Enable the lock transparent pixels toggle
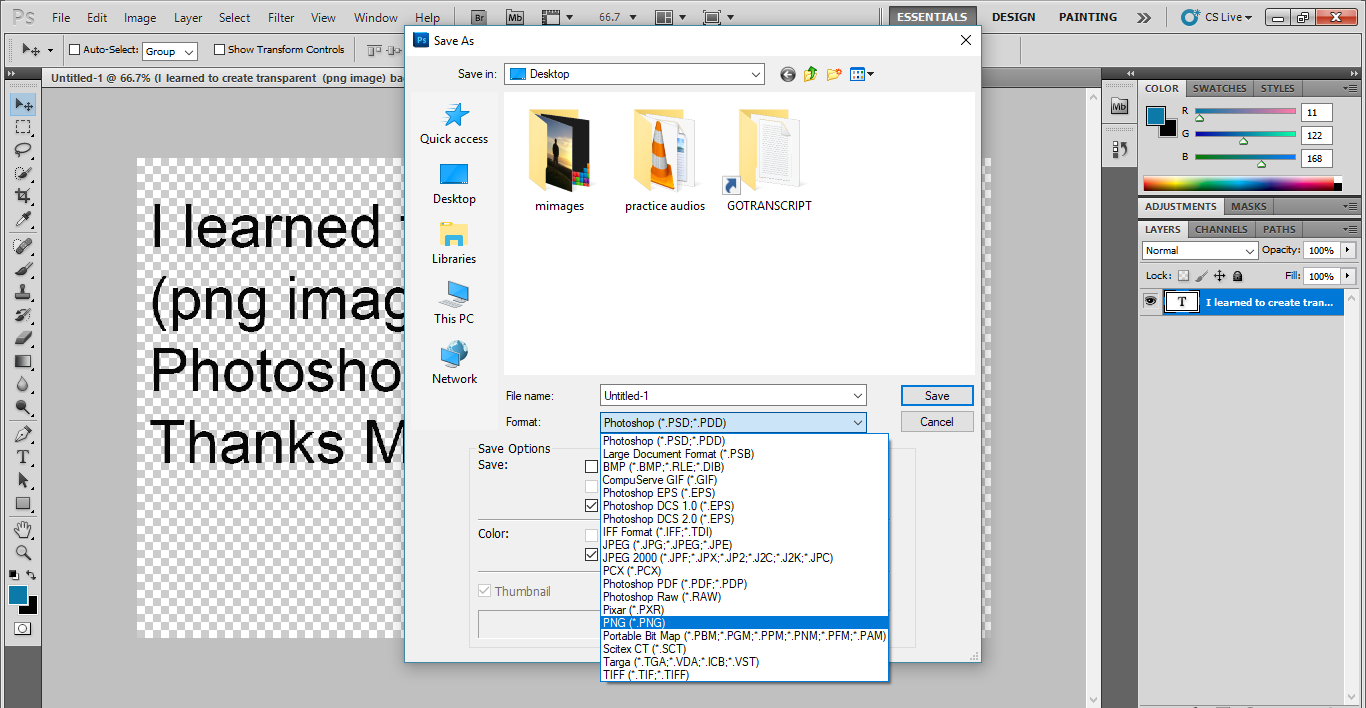 click(x=1183, y=275)
